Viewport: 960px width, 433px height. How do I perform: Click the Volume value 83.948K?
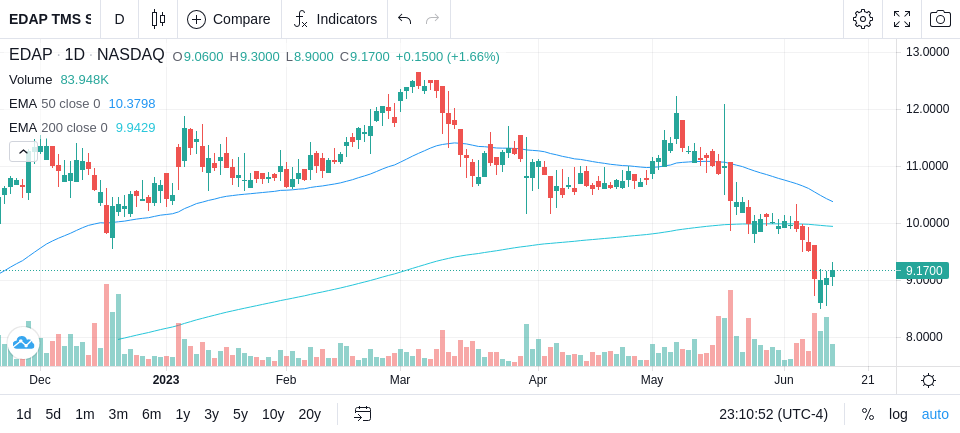84,80
